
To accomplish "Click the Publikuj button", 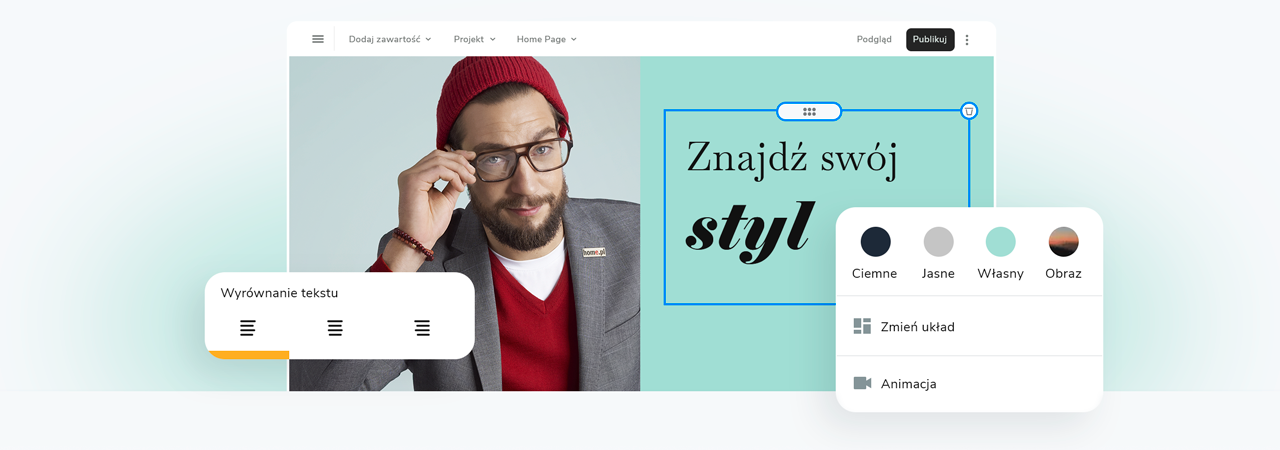I will [930, 39].
